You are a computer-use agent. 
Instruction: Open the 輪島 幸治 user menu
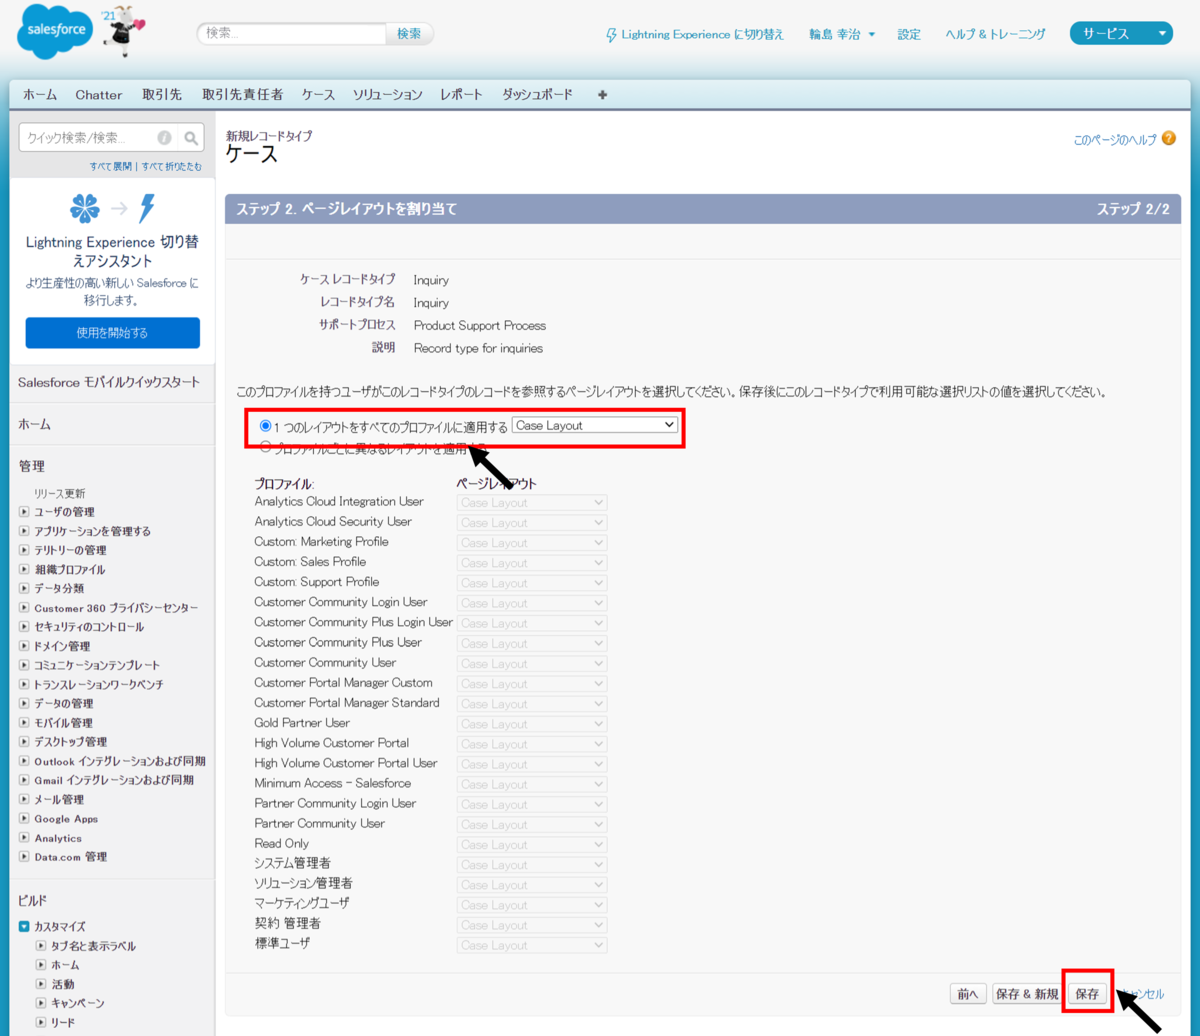coord(842,34)
